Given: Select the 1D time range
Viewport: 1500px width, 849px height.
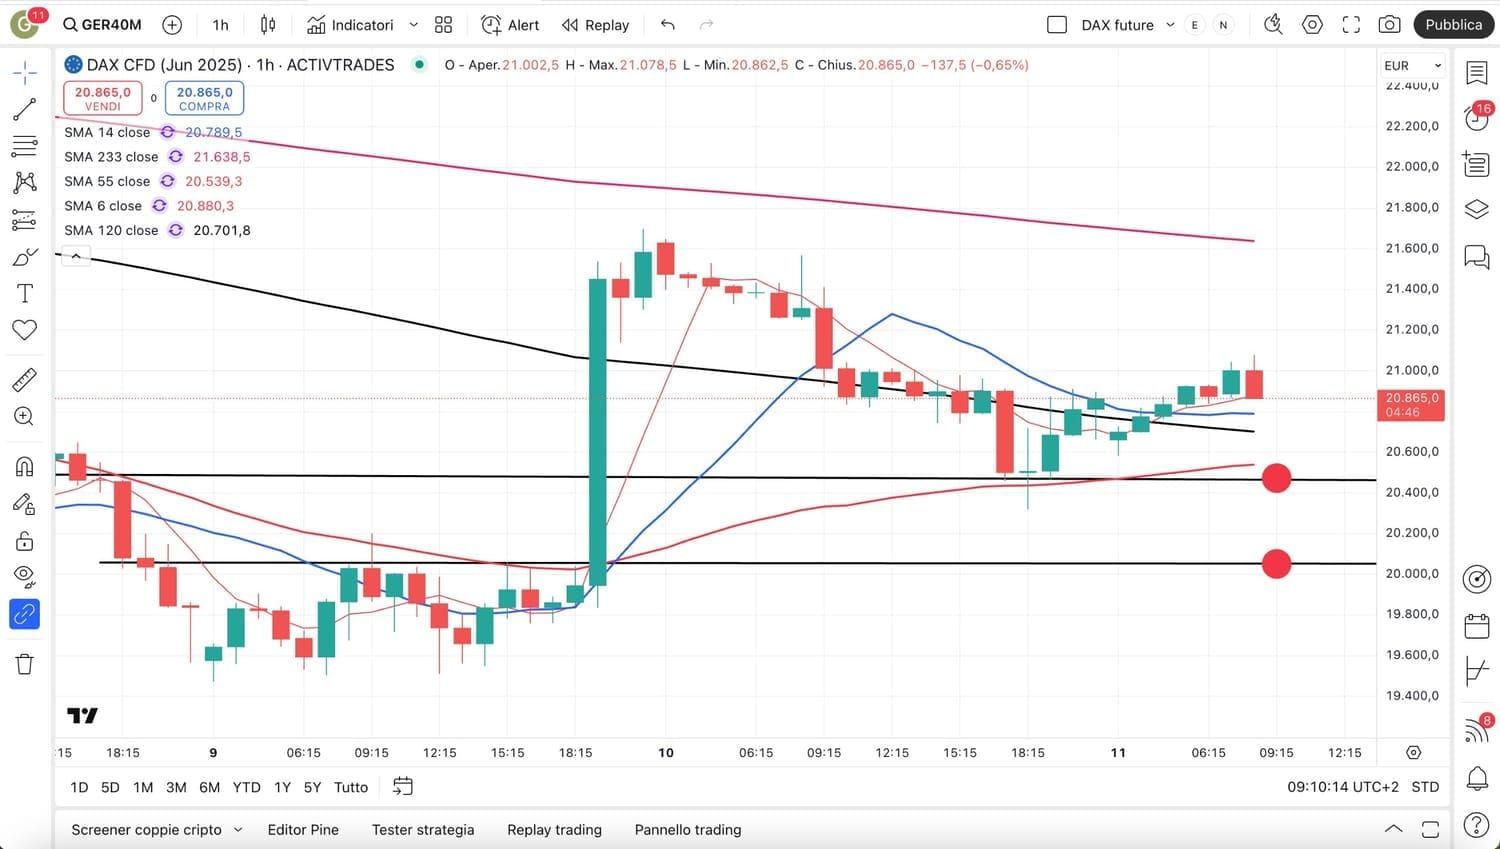Looking at the screenshot, I should [79, 787].
